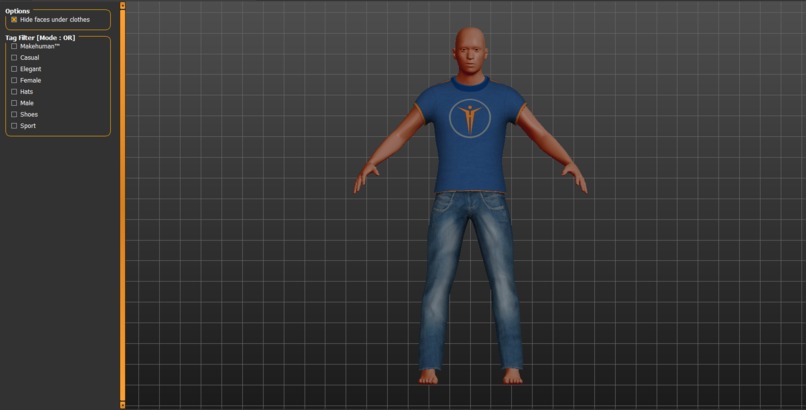806x410 pixels.
Task: Select the Male tag filter checkbox
Action: (14, 103)
